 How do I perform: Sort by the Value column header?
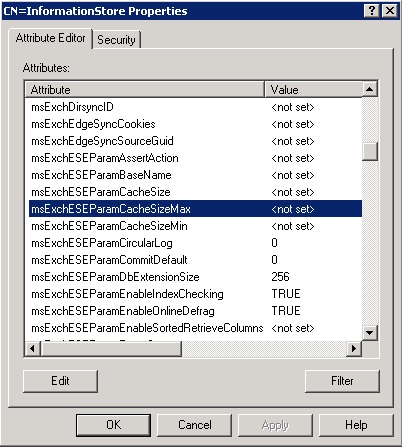coord(313,89)
